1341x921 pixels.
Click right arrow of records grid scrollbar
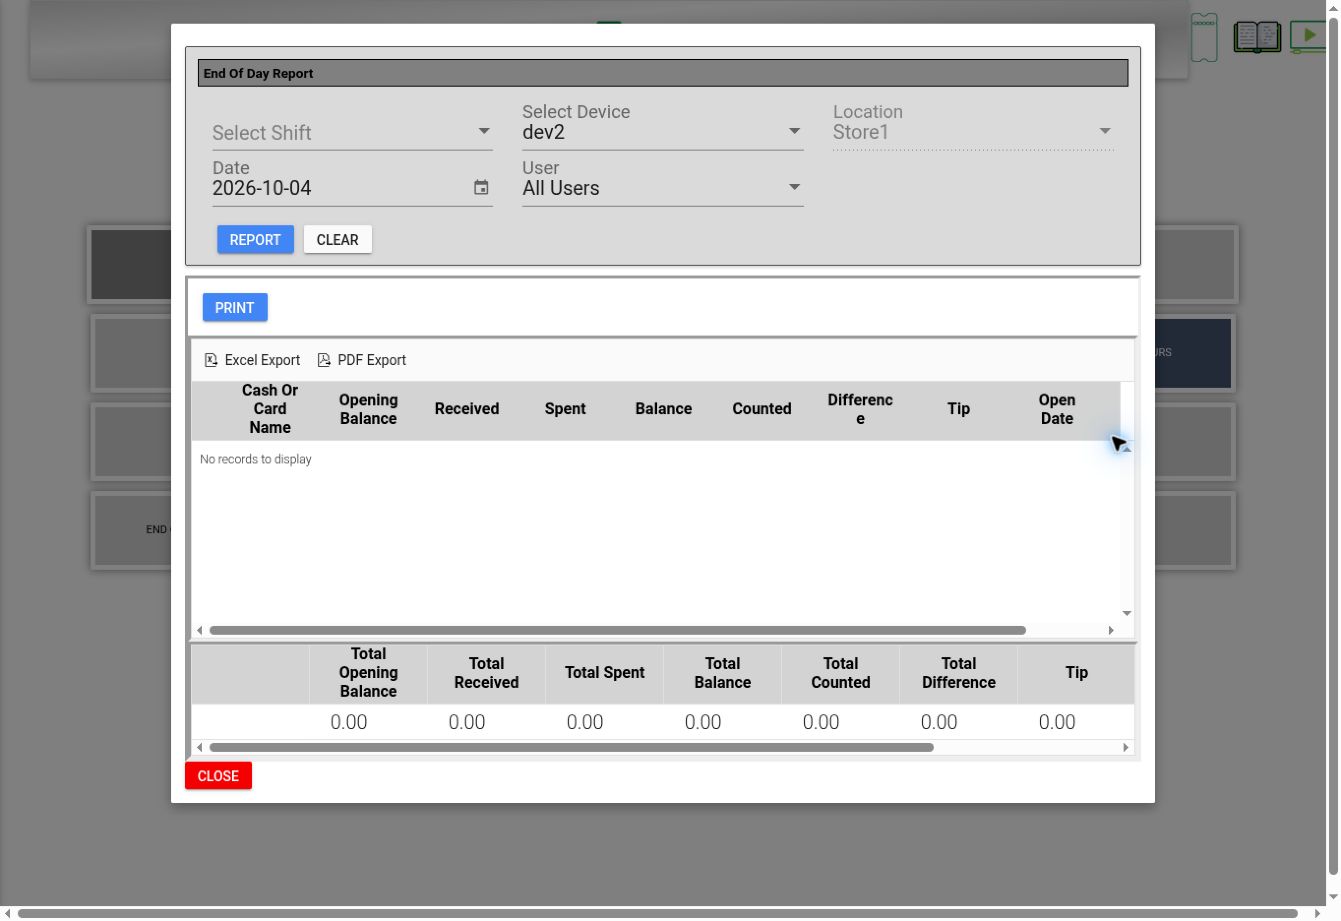(x=1111, y=630)
